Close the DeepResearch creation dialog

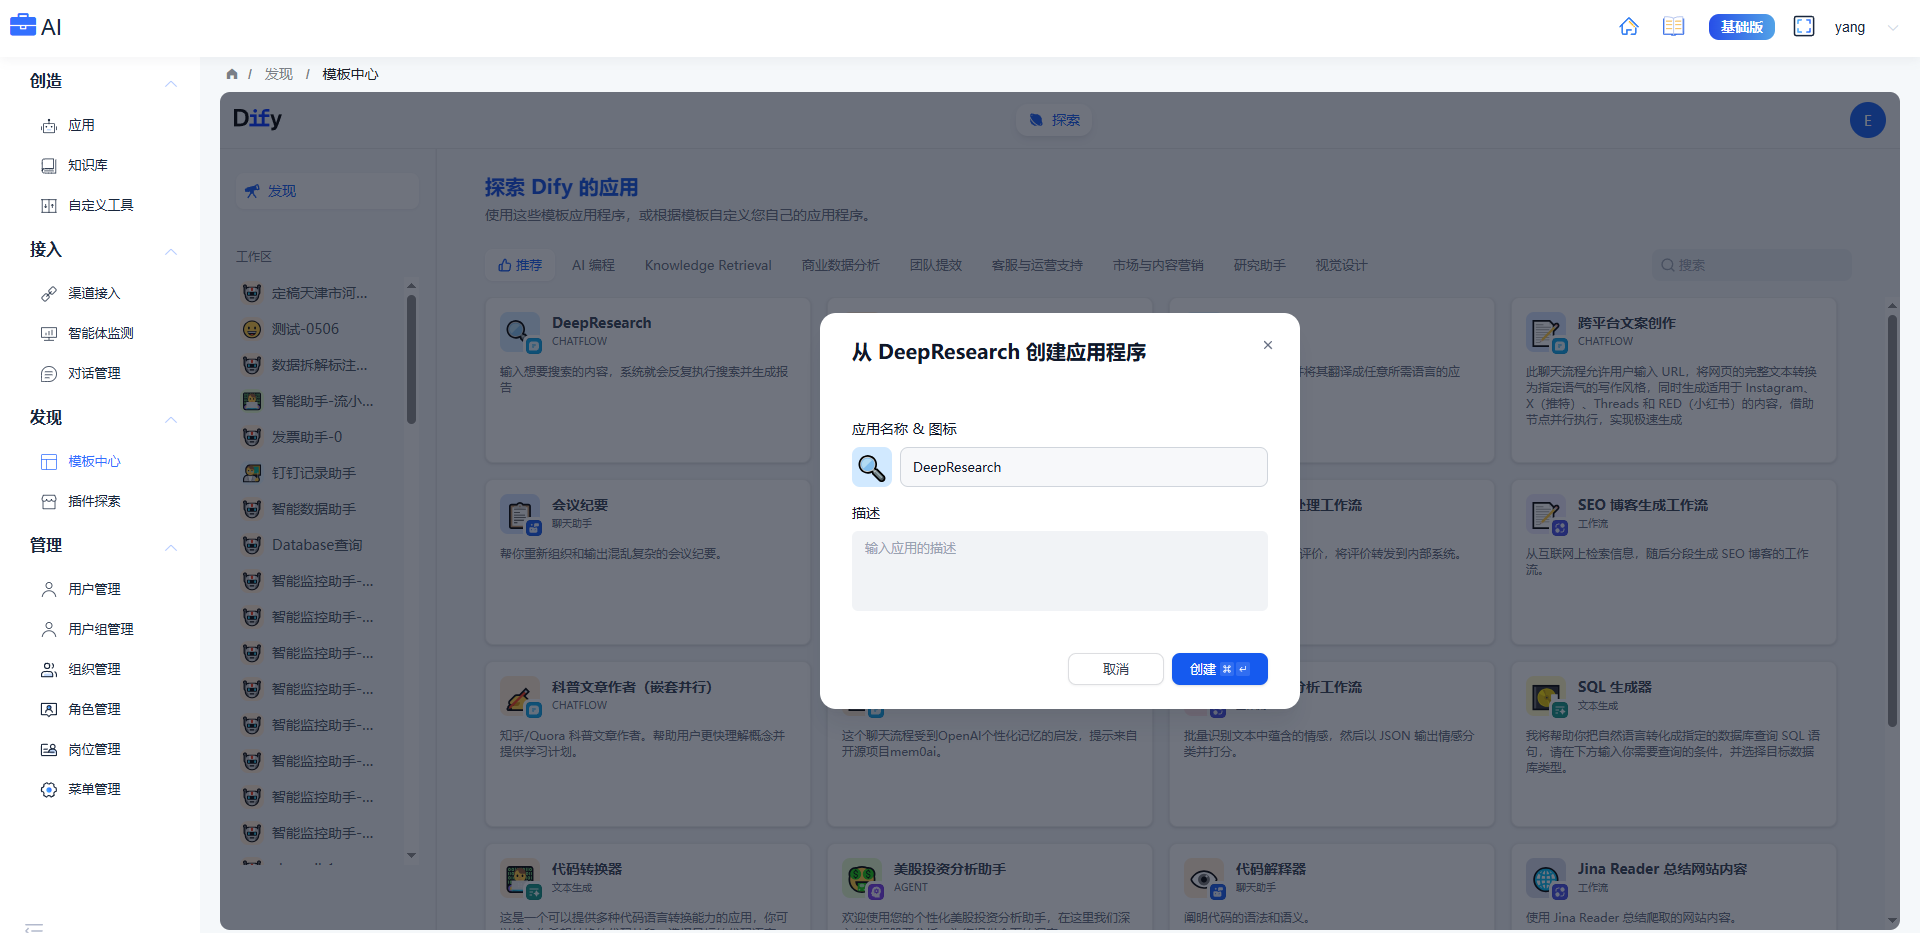(1267, 345)
